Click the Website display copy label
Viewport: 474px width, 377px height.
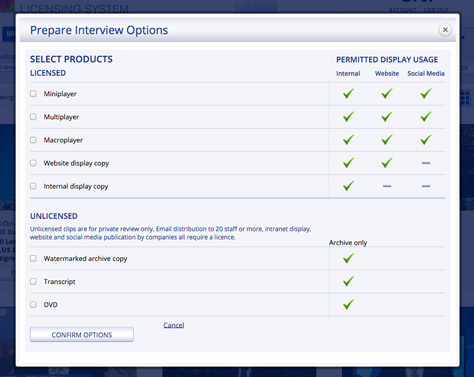(x=76, y=163)
